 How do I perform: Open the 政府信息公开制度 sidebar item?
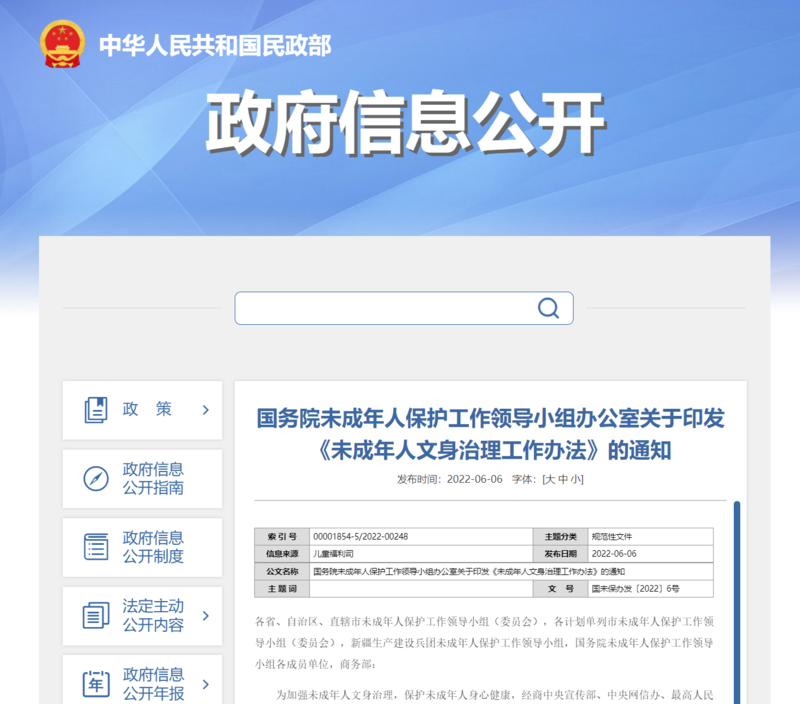click(153, 547)
